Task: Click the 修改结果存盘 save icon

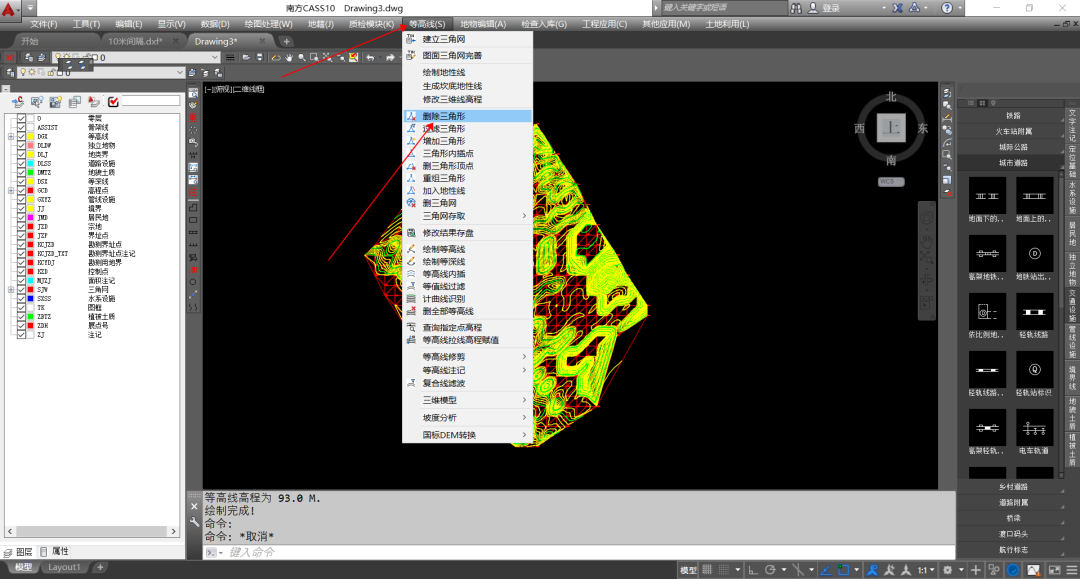Action: click(411, 233)
